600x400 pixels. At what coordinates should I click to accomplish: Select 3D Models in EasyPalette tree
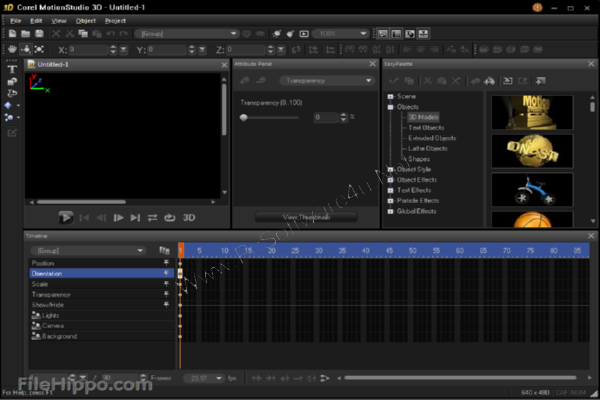click(x=423, y=117)
